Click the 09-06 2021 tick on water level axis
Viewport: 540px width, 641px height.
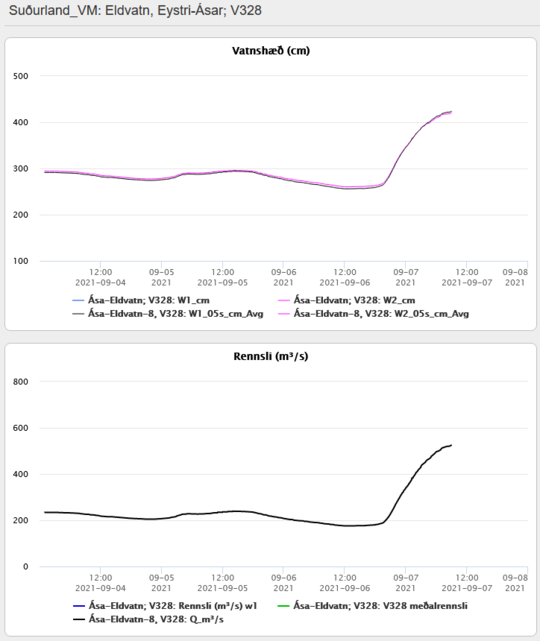click(283, 277)
